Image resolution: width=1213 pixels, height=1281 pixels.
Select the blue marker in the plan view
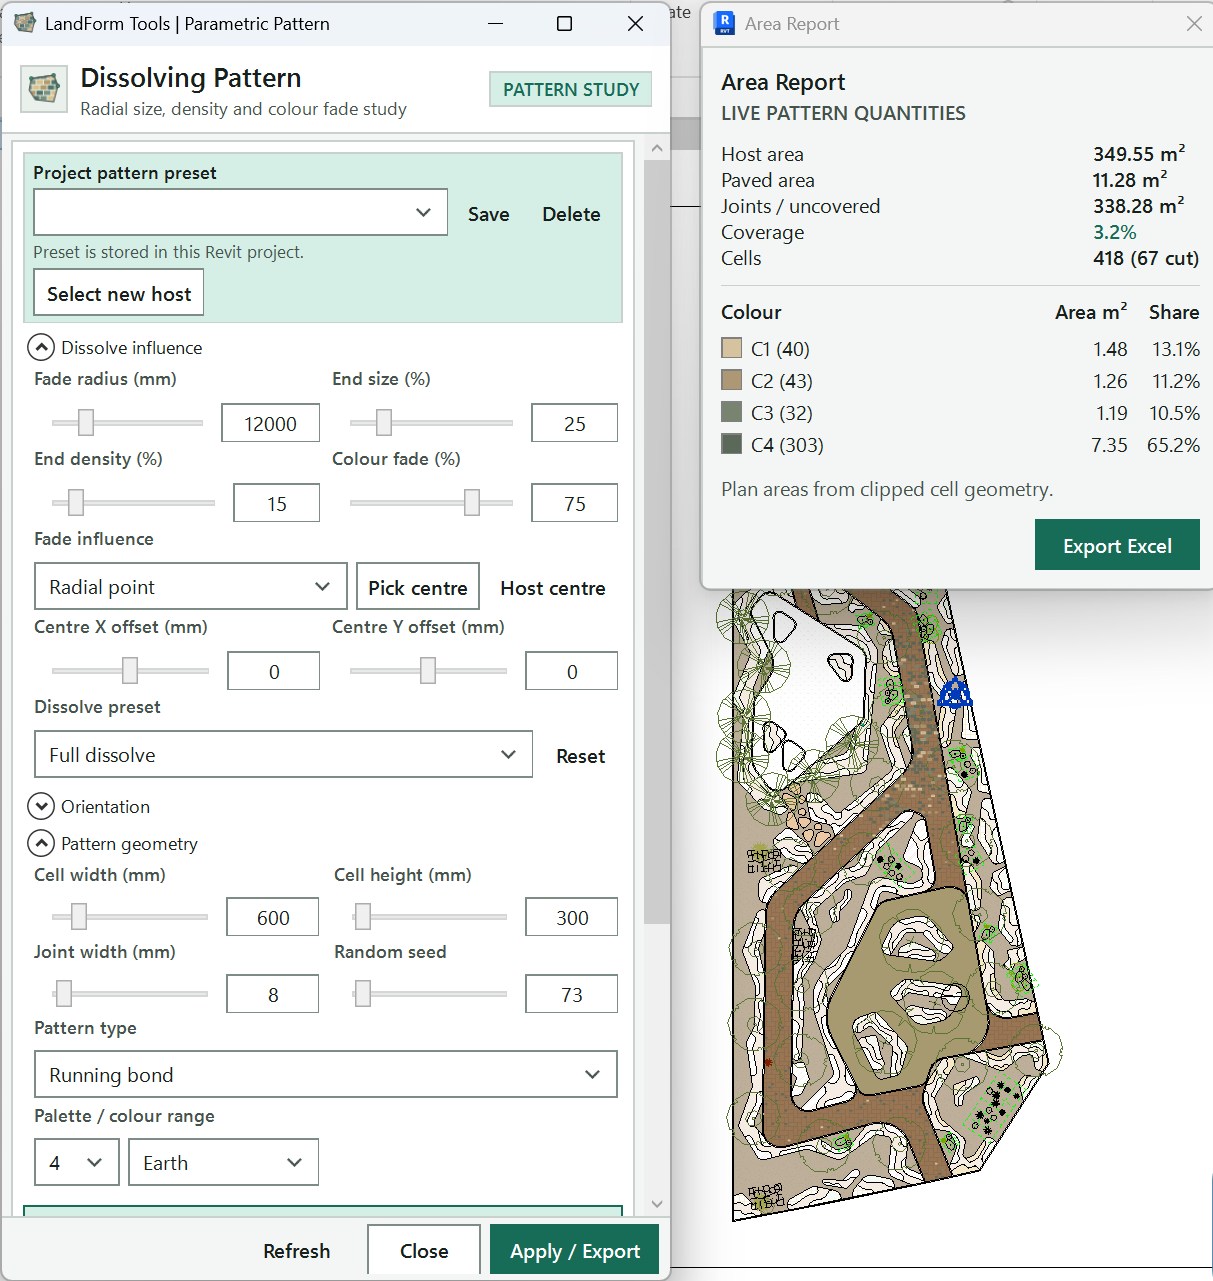pyautogui.click(x=955, y=692)
